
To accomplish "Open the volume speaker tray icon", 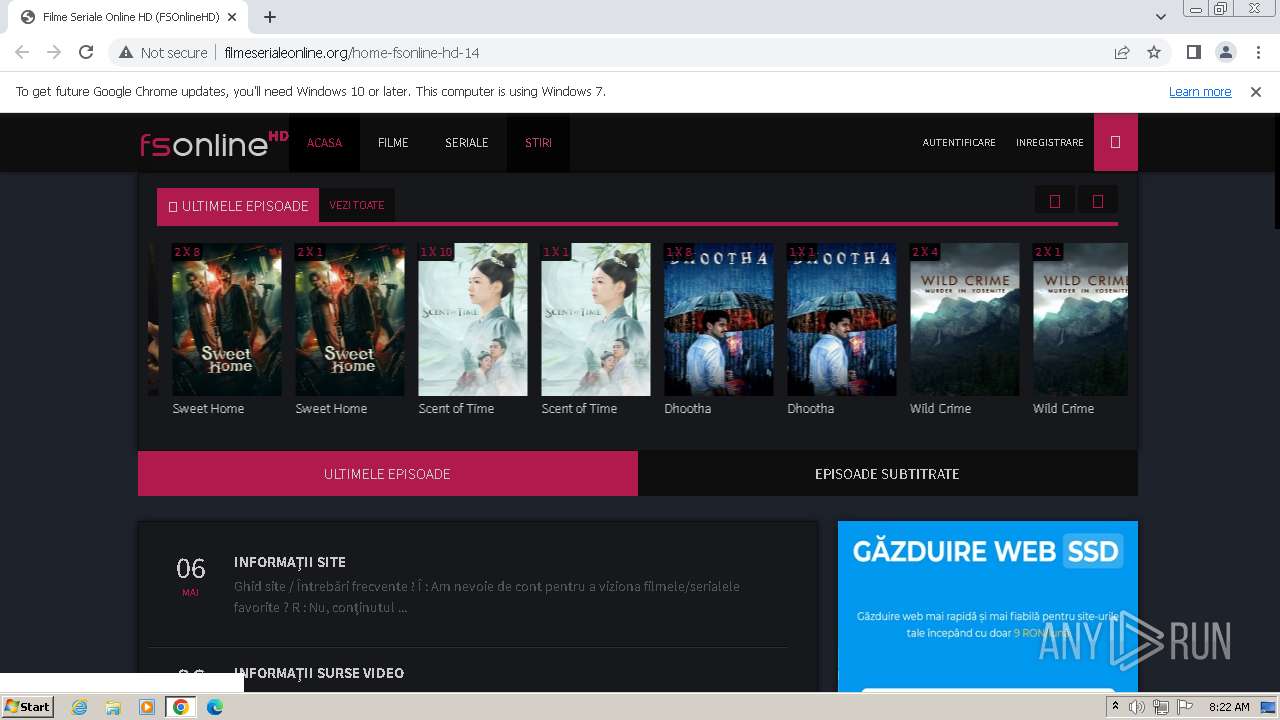I will pyautogui.click(x=1137, y=707).
